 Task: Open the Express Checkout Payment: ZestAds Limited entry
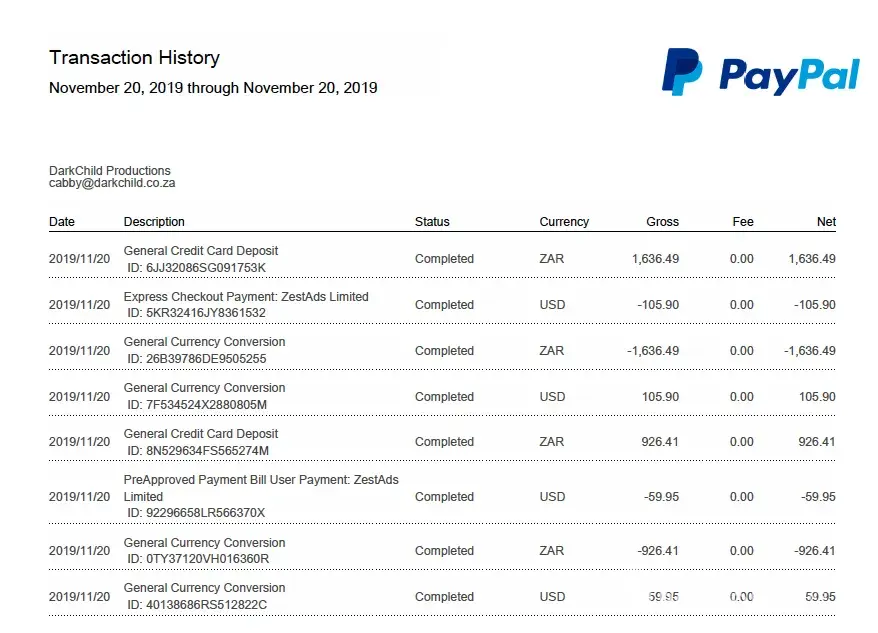tap(246, 297)
